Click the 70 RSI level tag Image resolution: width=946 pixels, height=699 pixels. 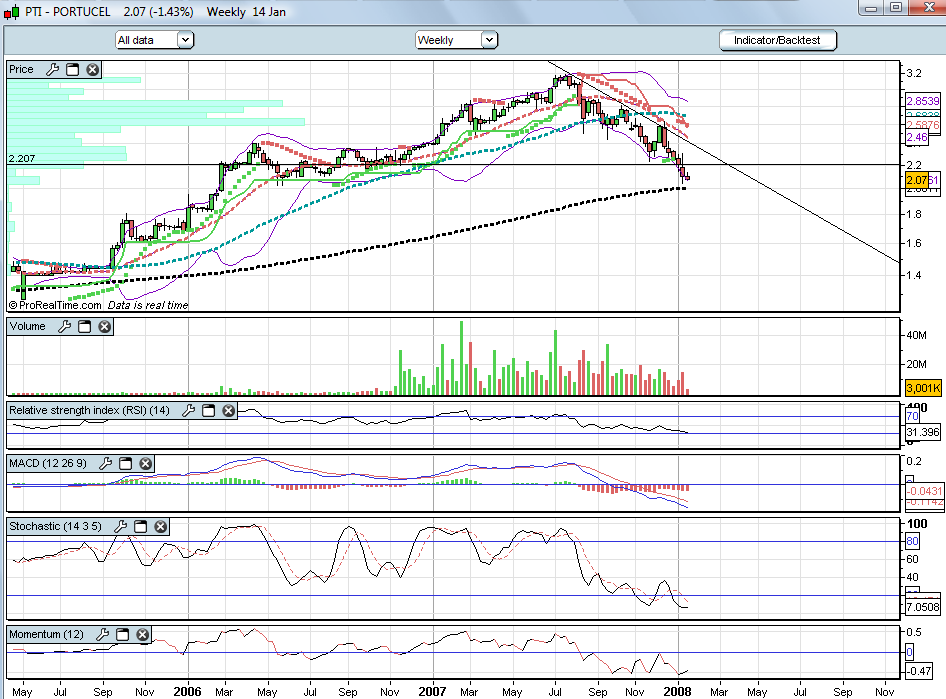(912, 416)
